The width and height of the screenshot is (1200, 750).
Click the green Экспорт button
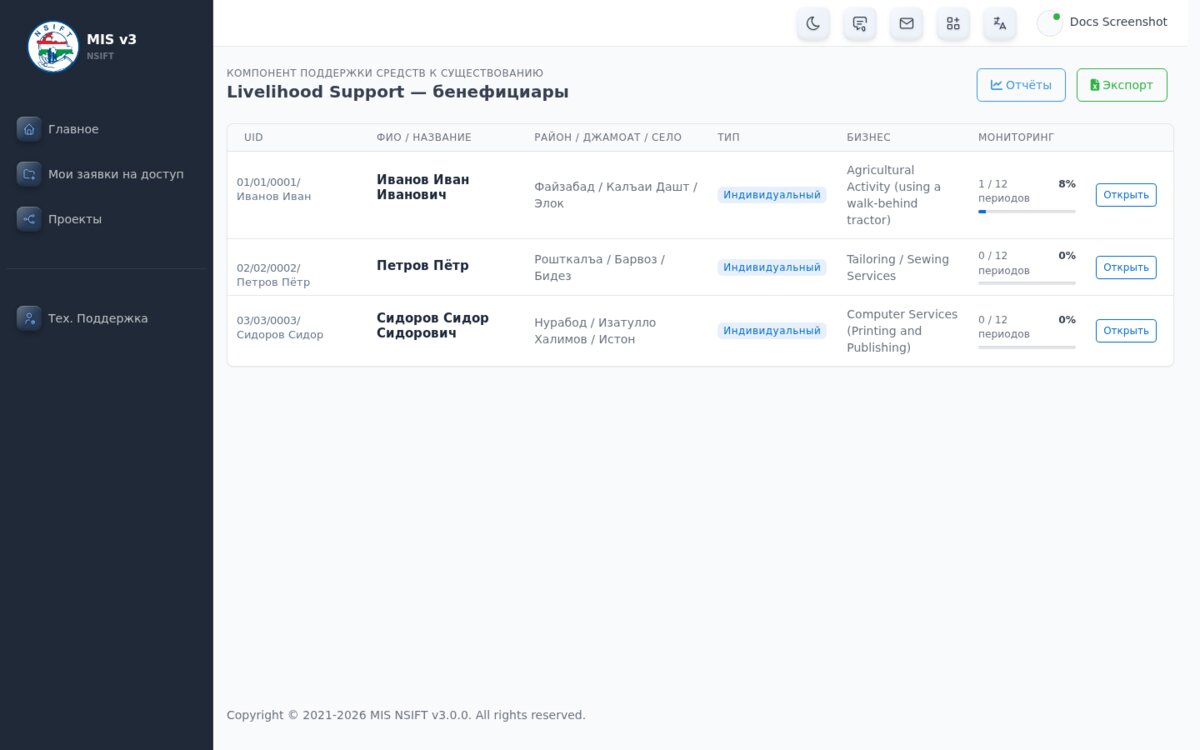1122,85
